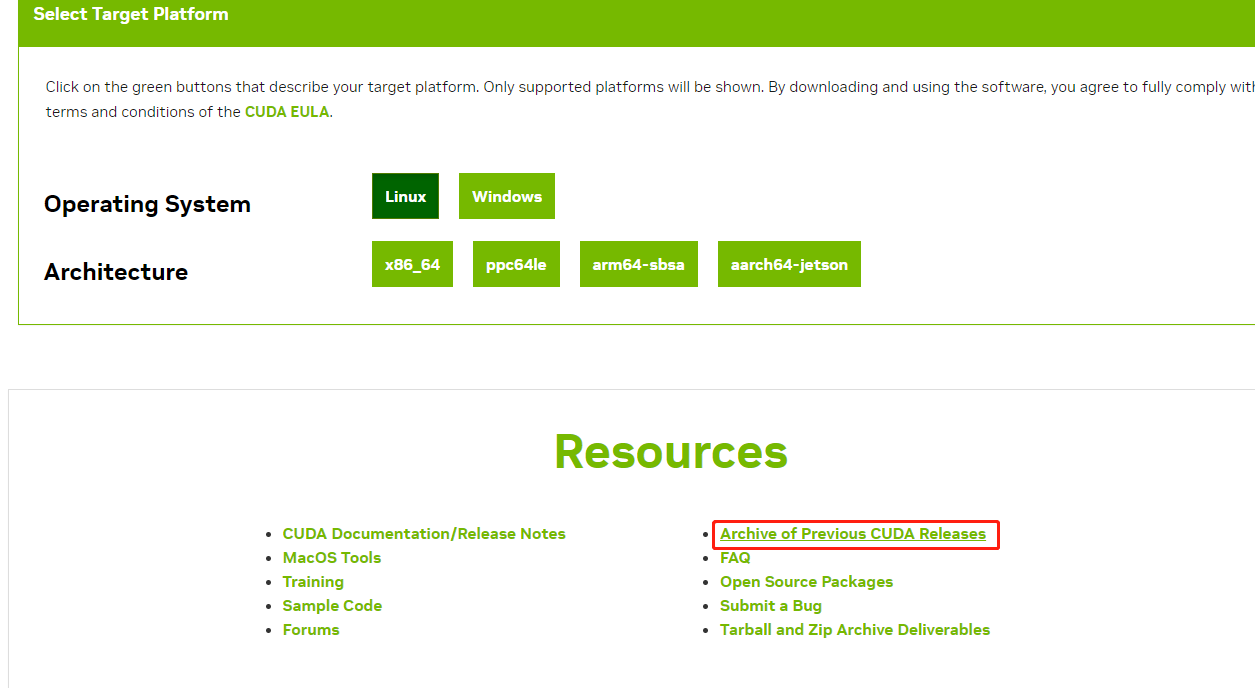Click the Operating System label
The image size is (1255, 688).
pos(147,204)
